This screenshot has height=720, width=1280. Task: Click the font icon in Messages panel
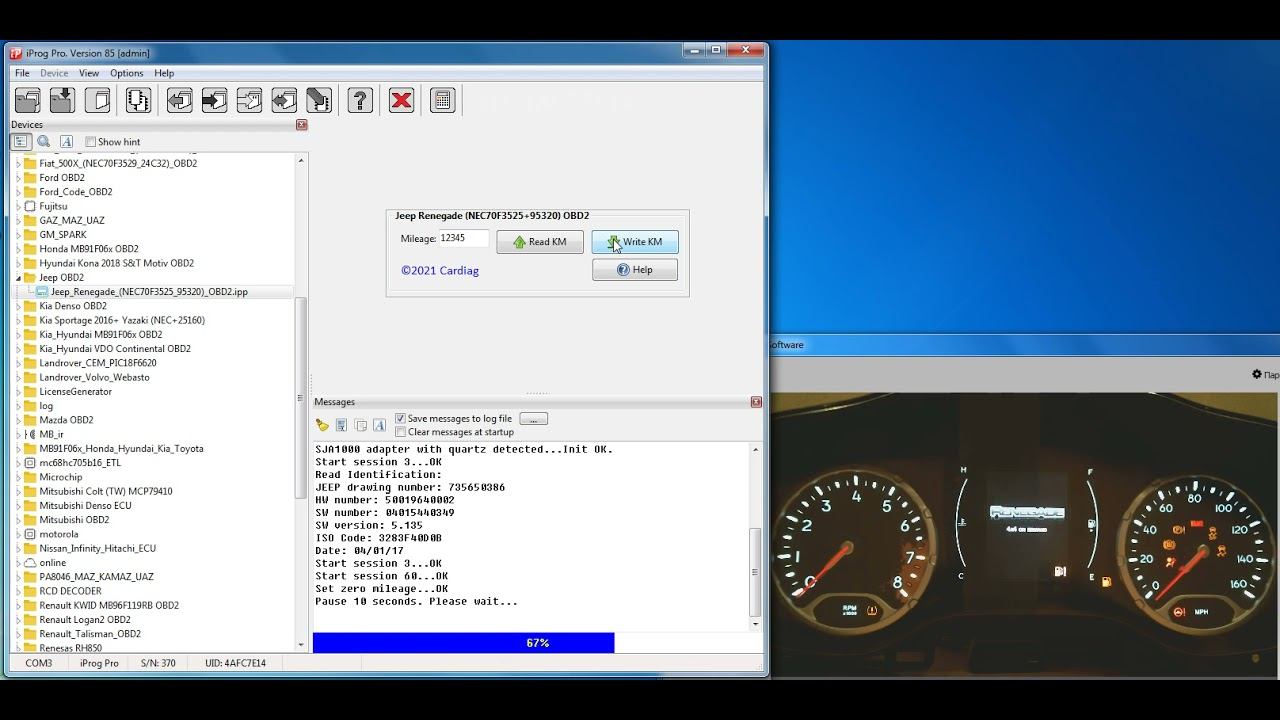[x=379, y=425]
